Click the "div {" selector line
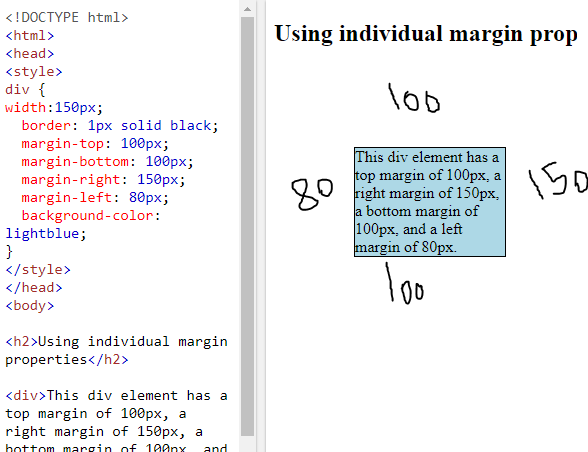 (x=25, y=90)
